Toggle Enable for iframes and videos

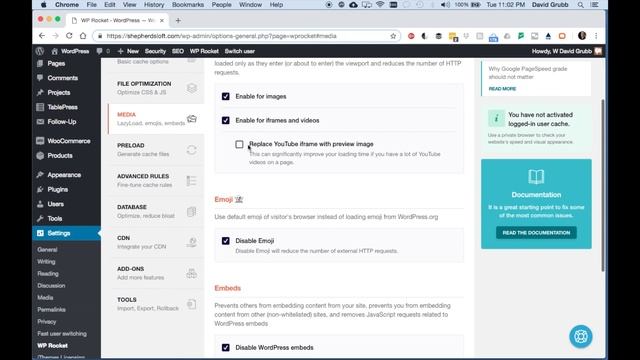[226, 120]
